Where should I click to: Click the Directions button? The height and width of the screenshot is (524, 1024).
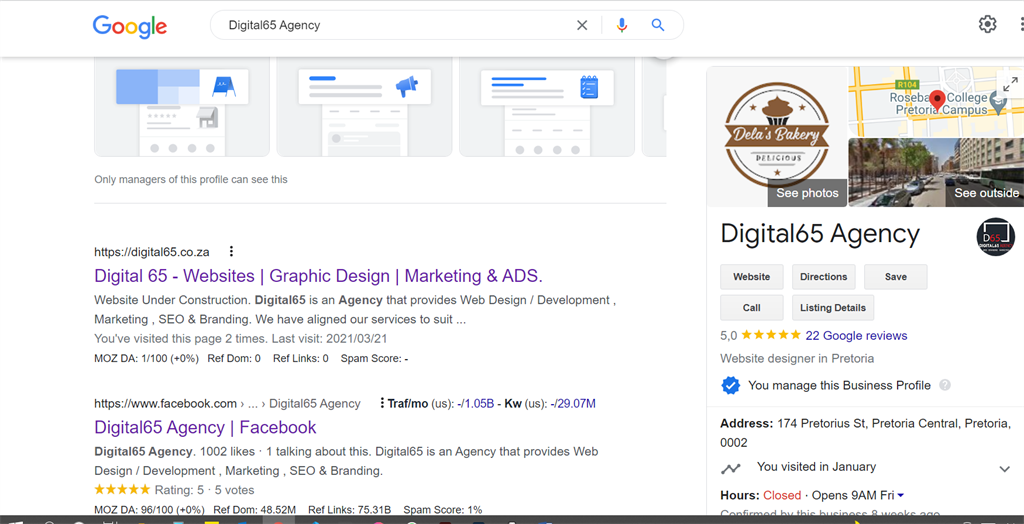click(x=824, y=277)
